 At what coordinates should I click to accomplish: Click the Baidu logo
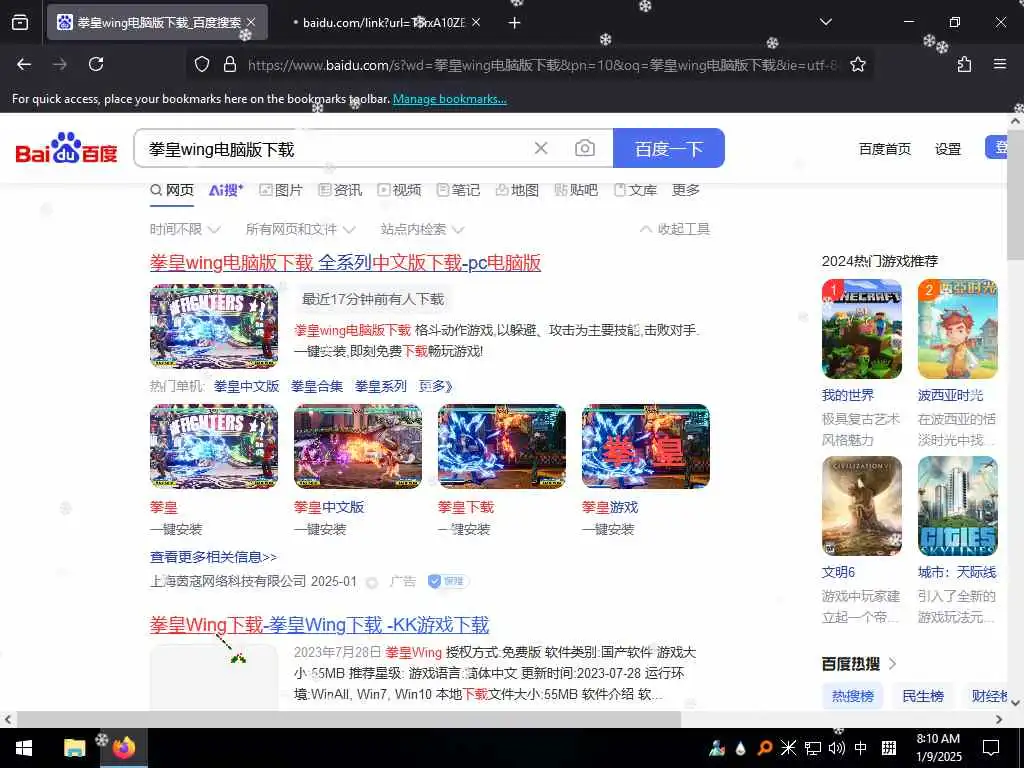click(x=67, y=148)
